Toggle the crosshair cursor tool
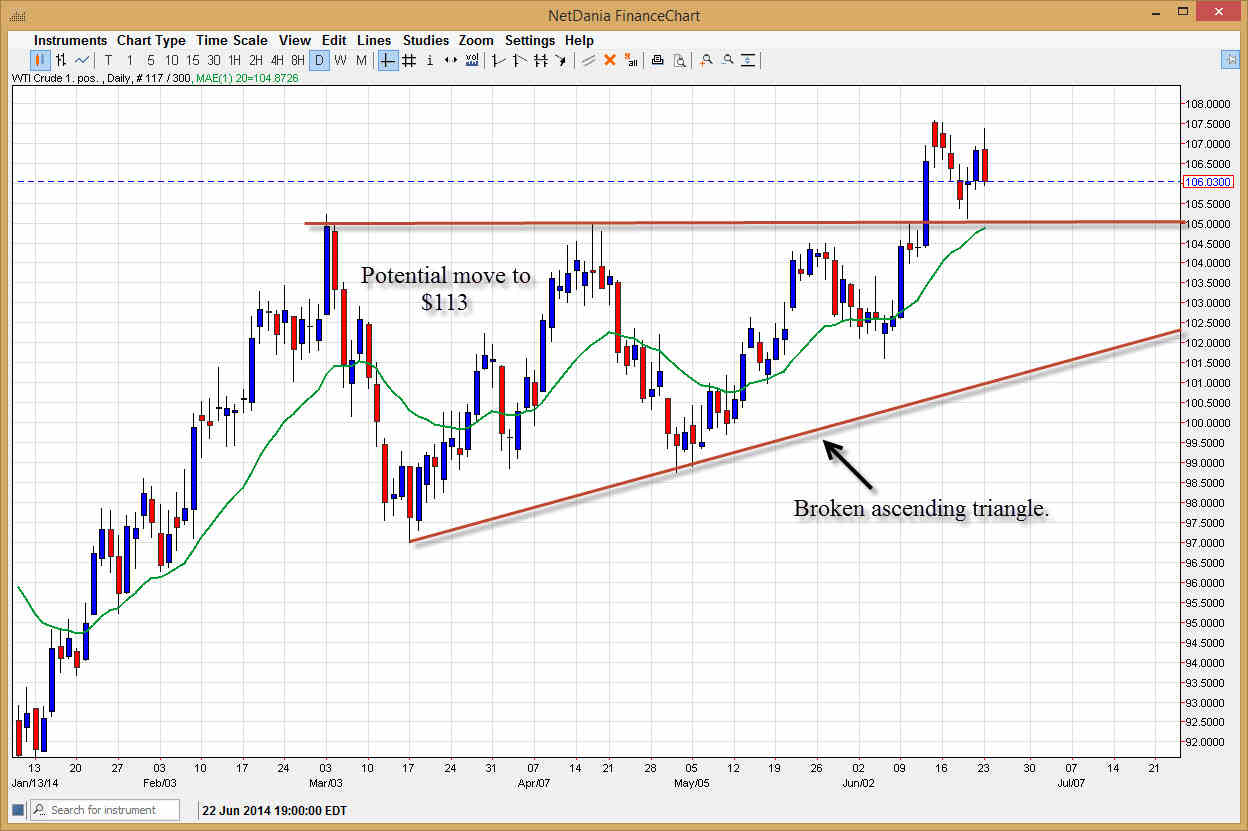Image resolution: width=1248 pixels, height=831 pixels. click(387, 60)
